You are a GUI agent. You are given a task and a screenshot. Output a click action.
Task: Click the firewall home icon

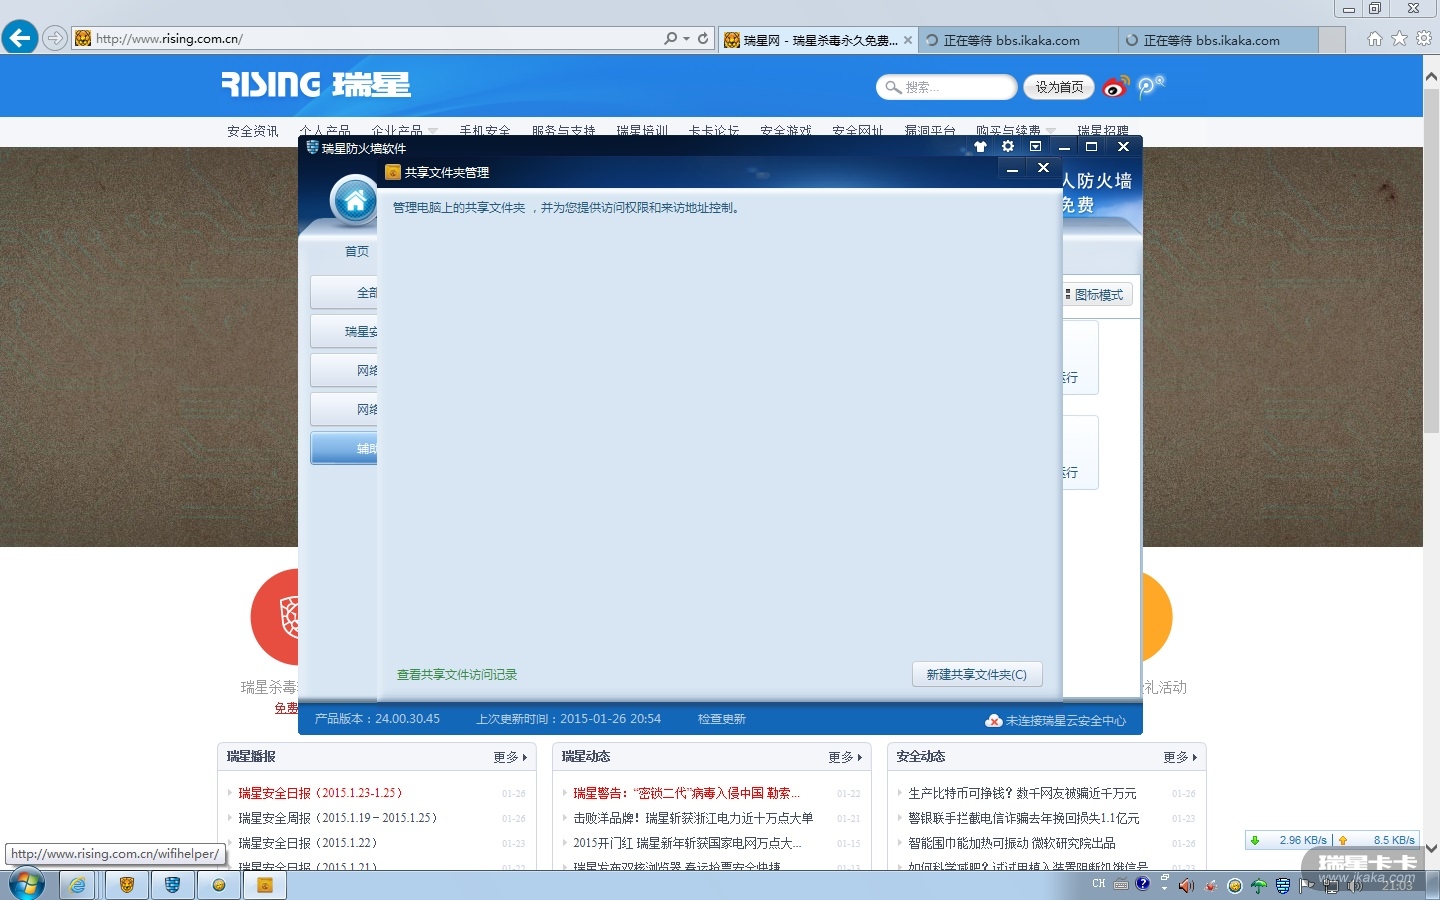click(354, 201)
